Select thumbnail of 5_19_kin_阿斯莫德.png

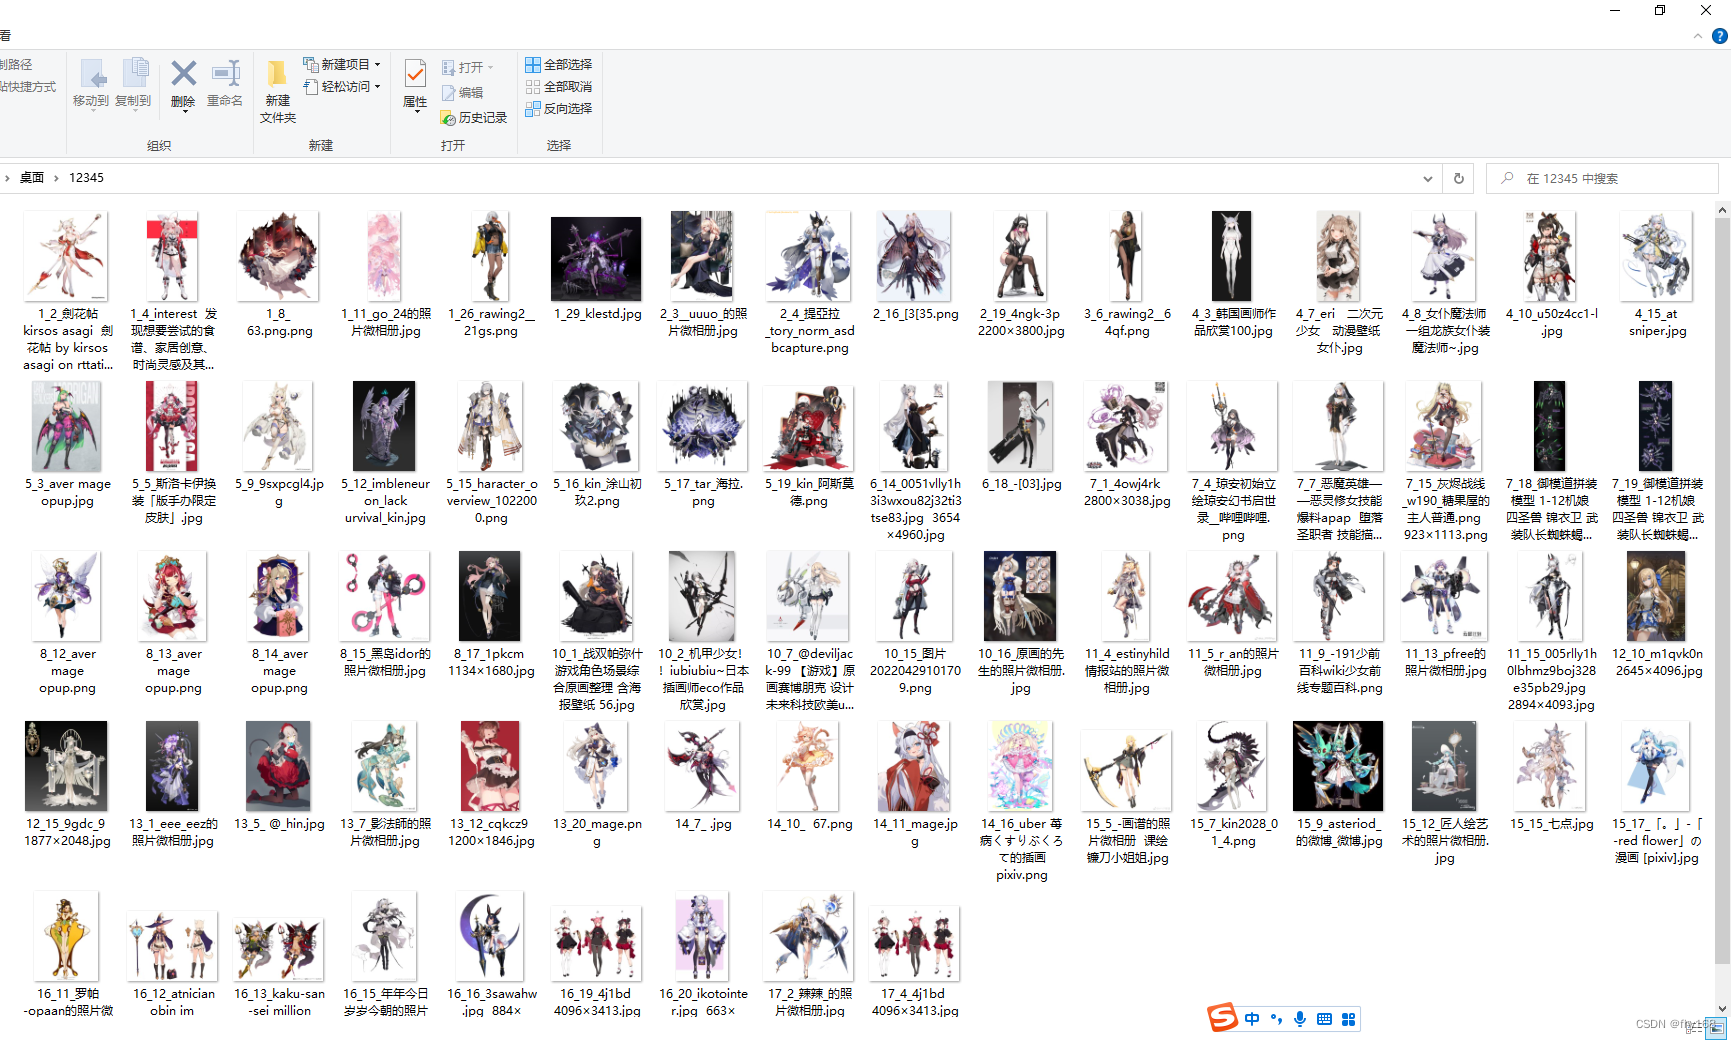(x=808, y=428)
